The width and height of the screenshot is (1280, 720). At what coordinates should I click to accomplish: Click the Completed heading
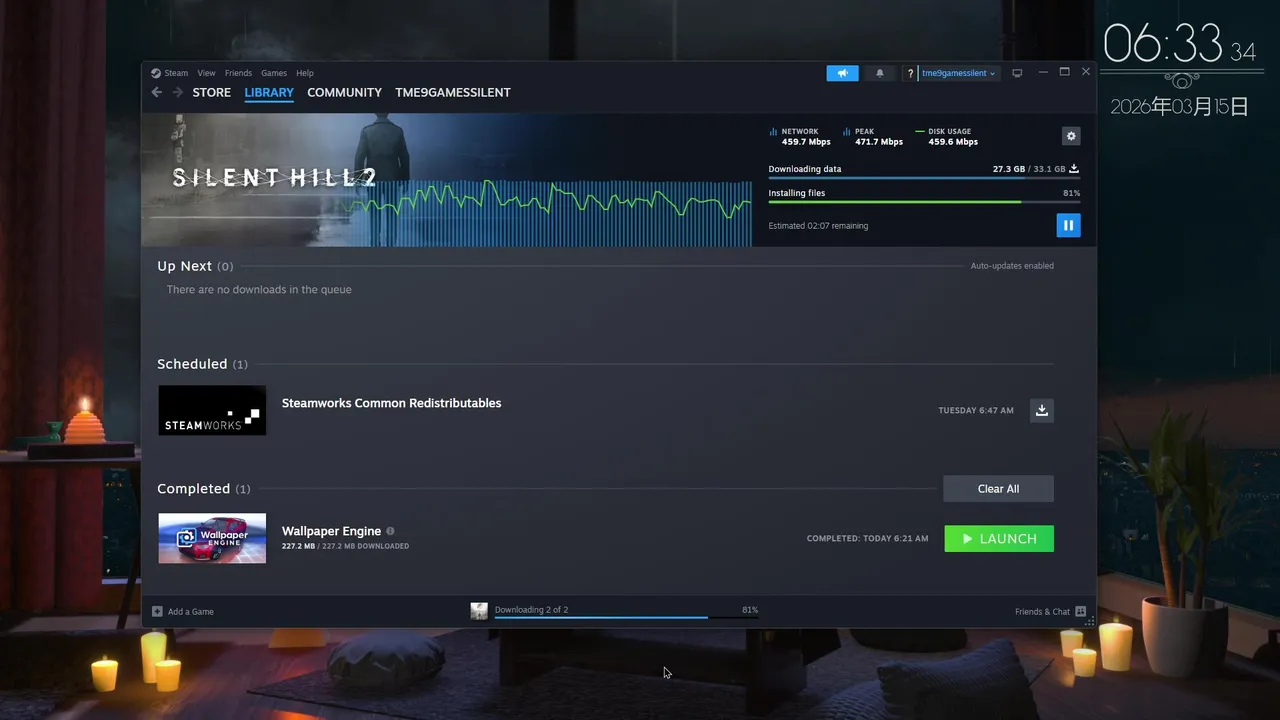click(193, 489)
